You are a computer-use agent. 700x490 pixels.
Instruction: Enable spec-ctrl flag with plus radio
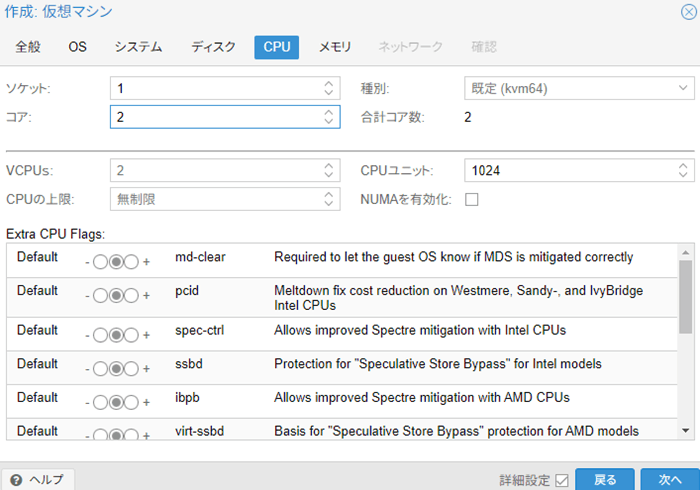[131, 335]
